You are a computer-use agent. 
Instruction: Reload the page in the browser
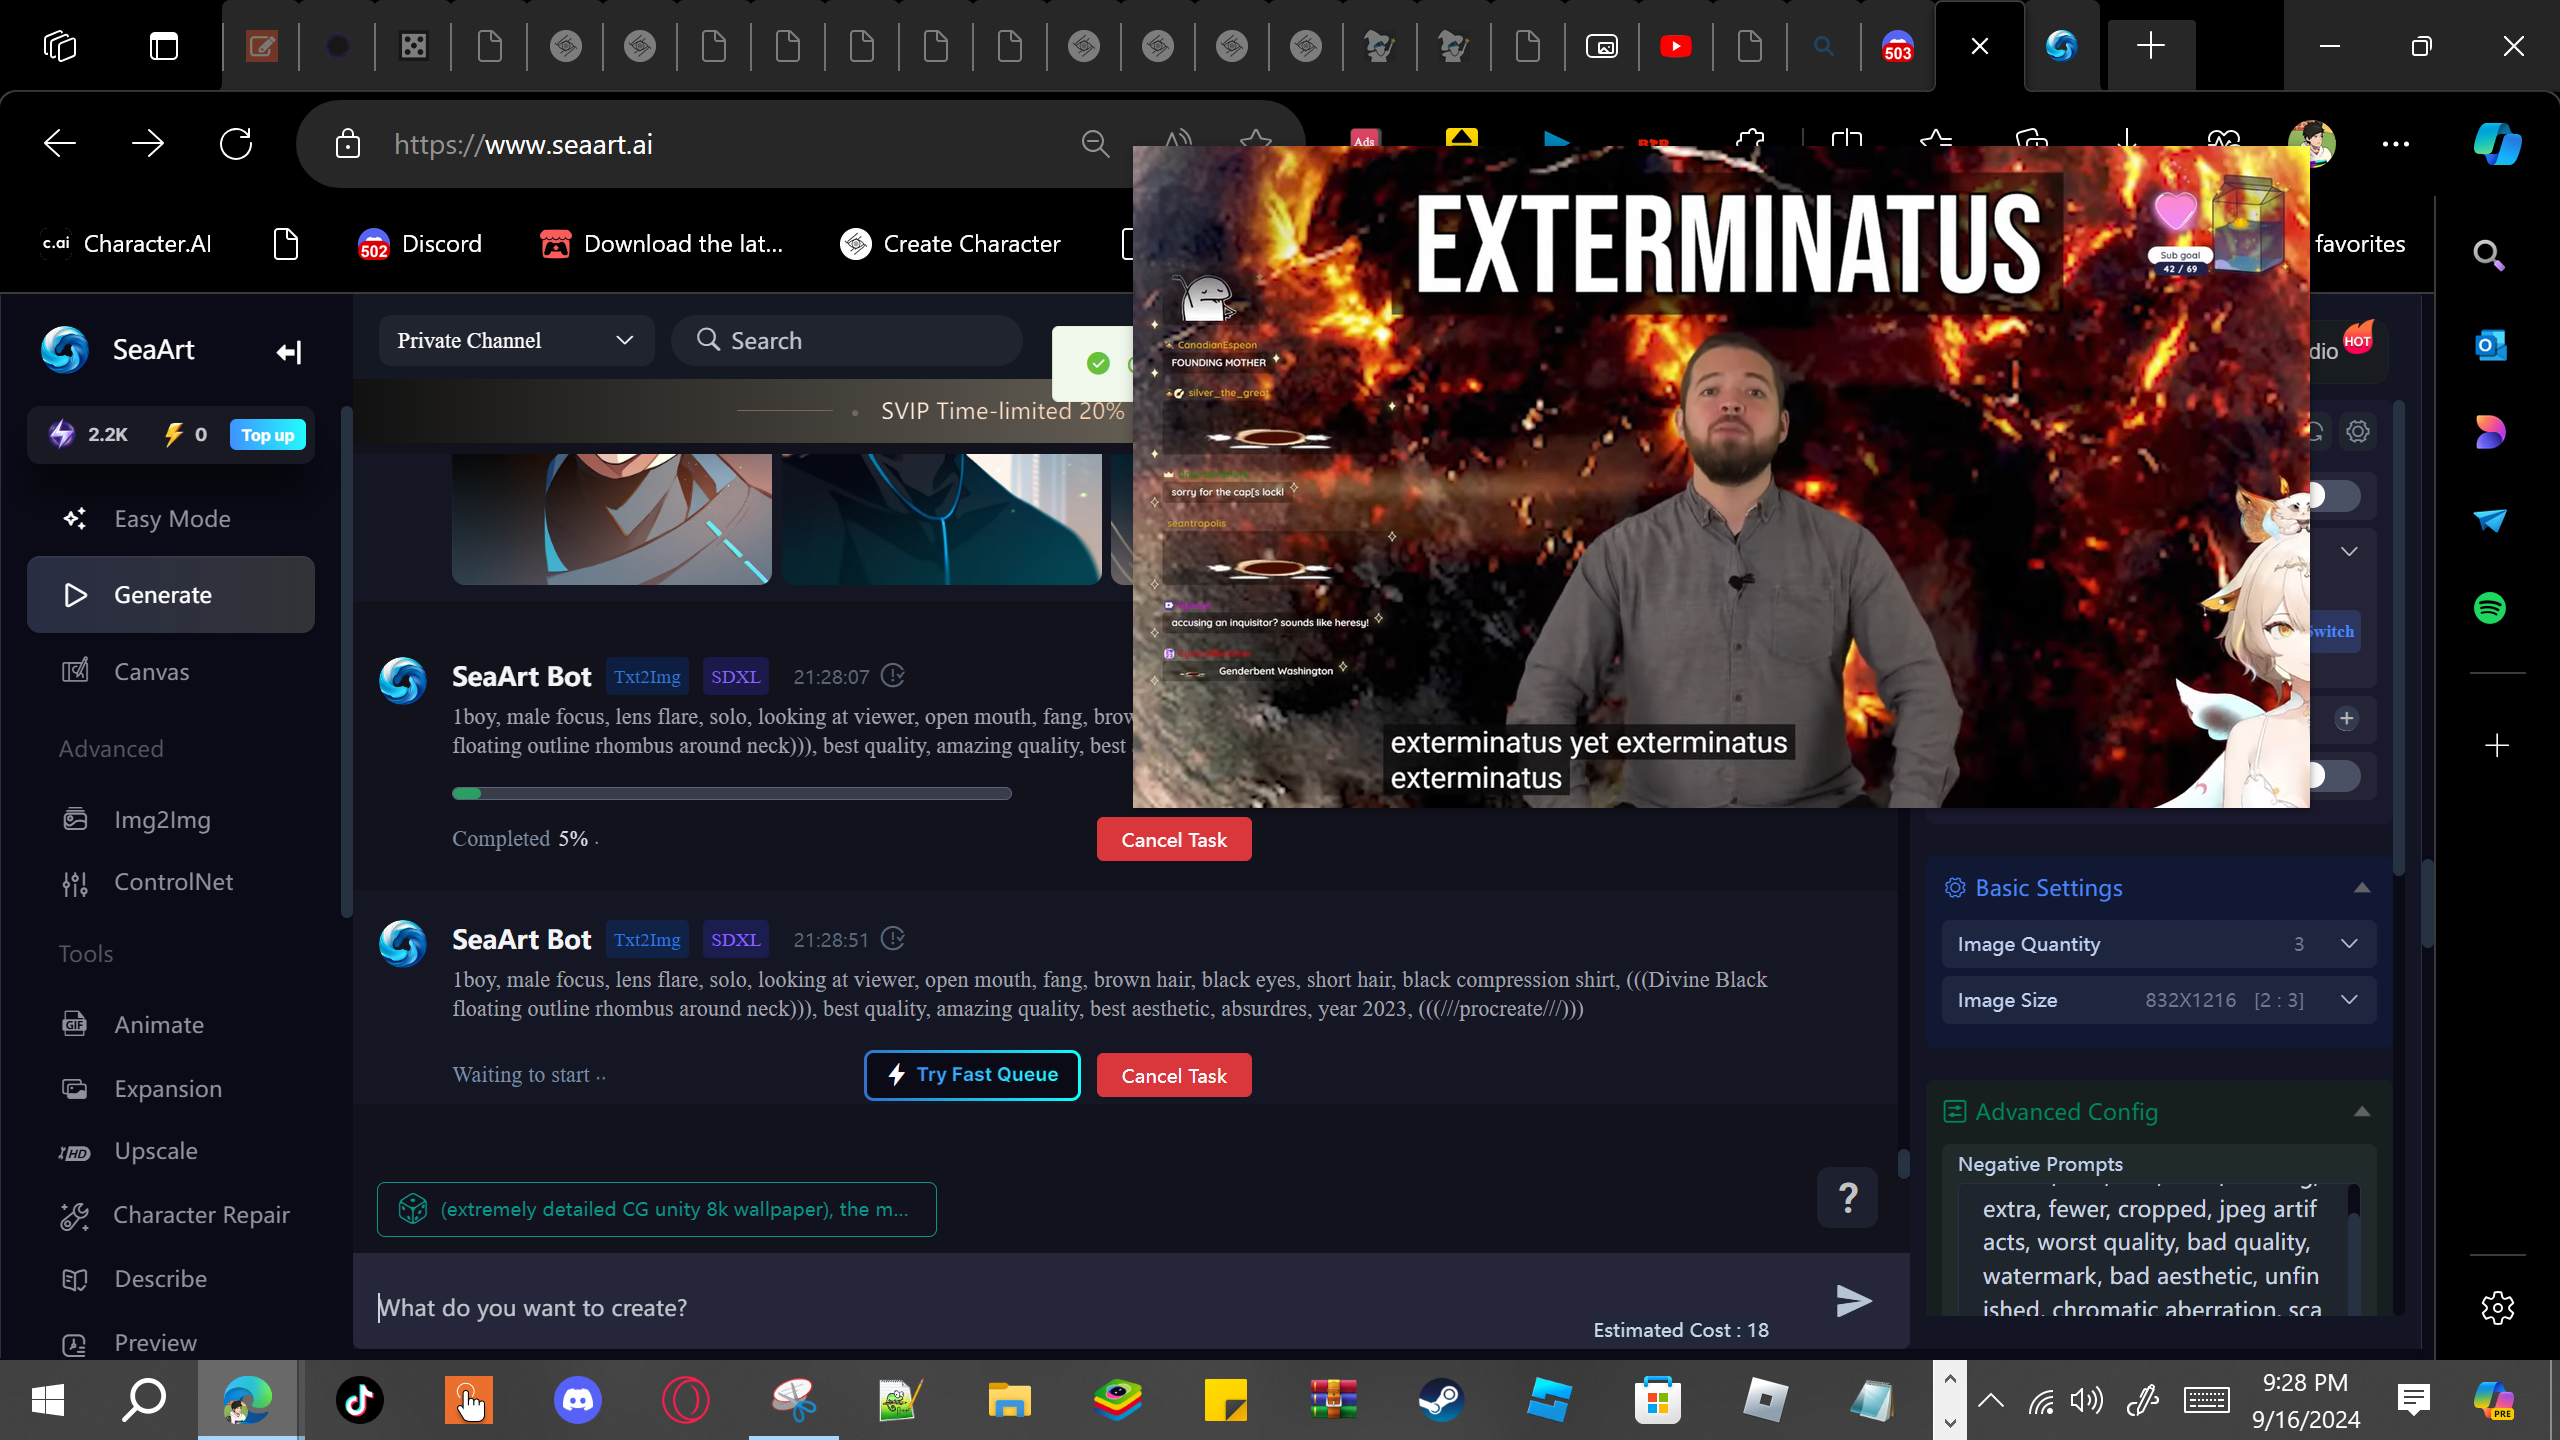(236, 144)
